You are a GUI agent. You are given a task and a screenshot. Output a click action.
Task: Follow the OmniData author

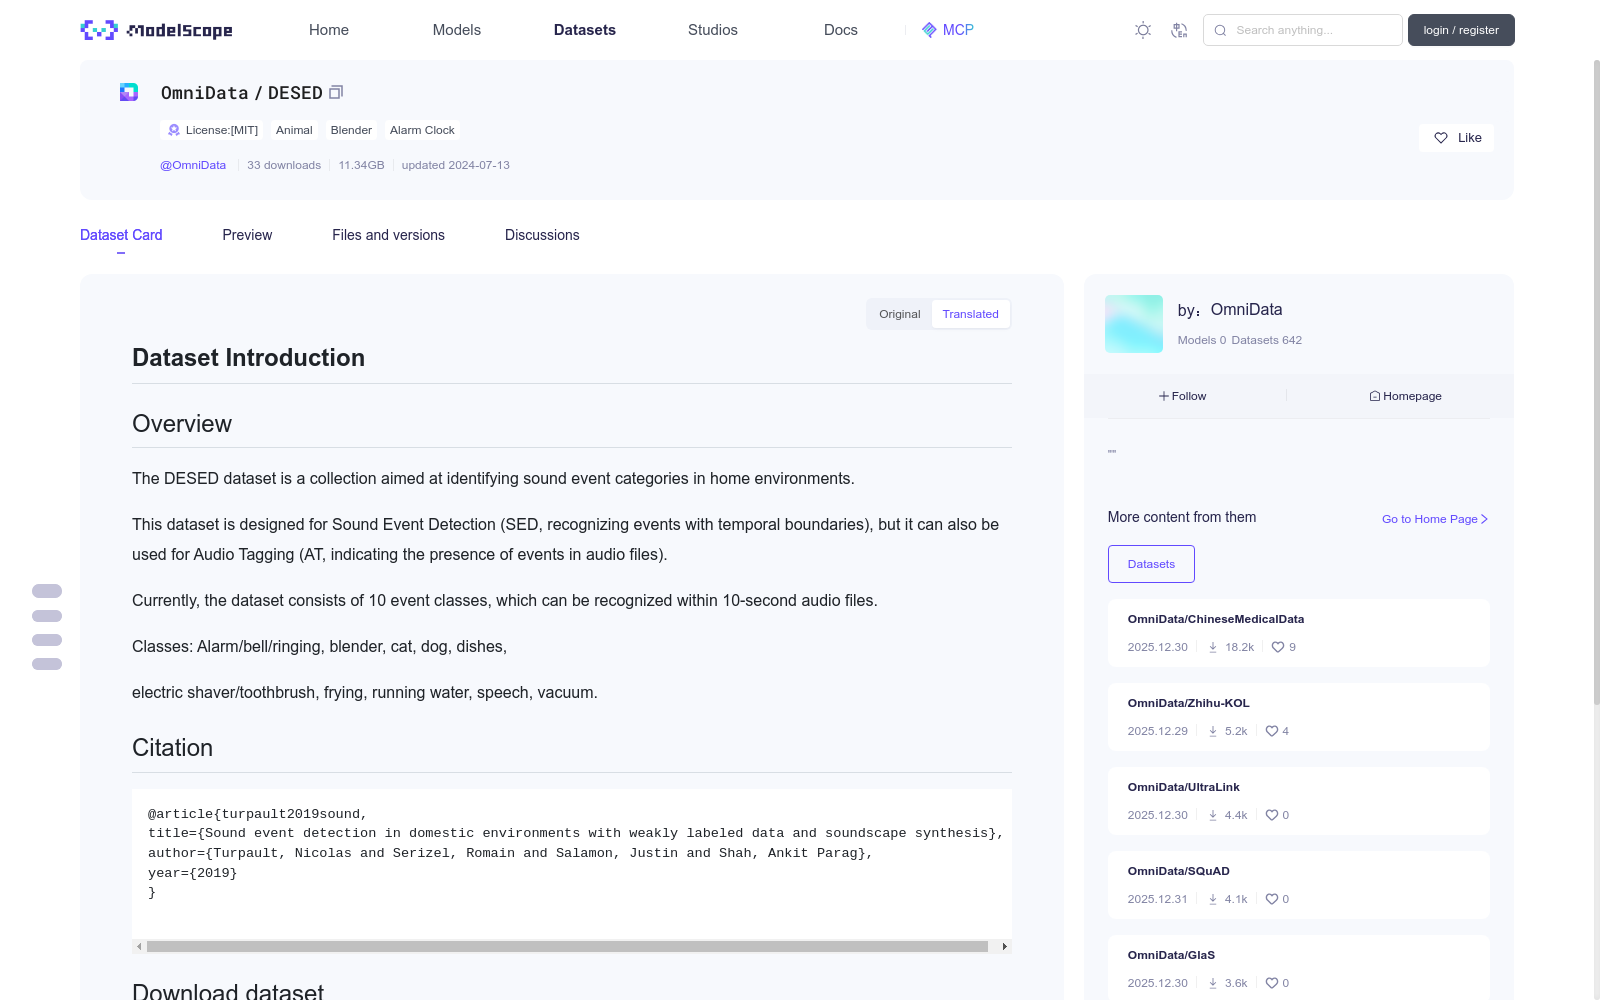pyautogui.click(x=1182, y=396)
